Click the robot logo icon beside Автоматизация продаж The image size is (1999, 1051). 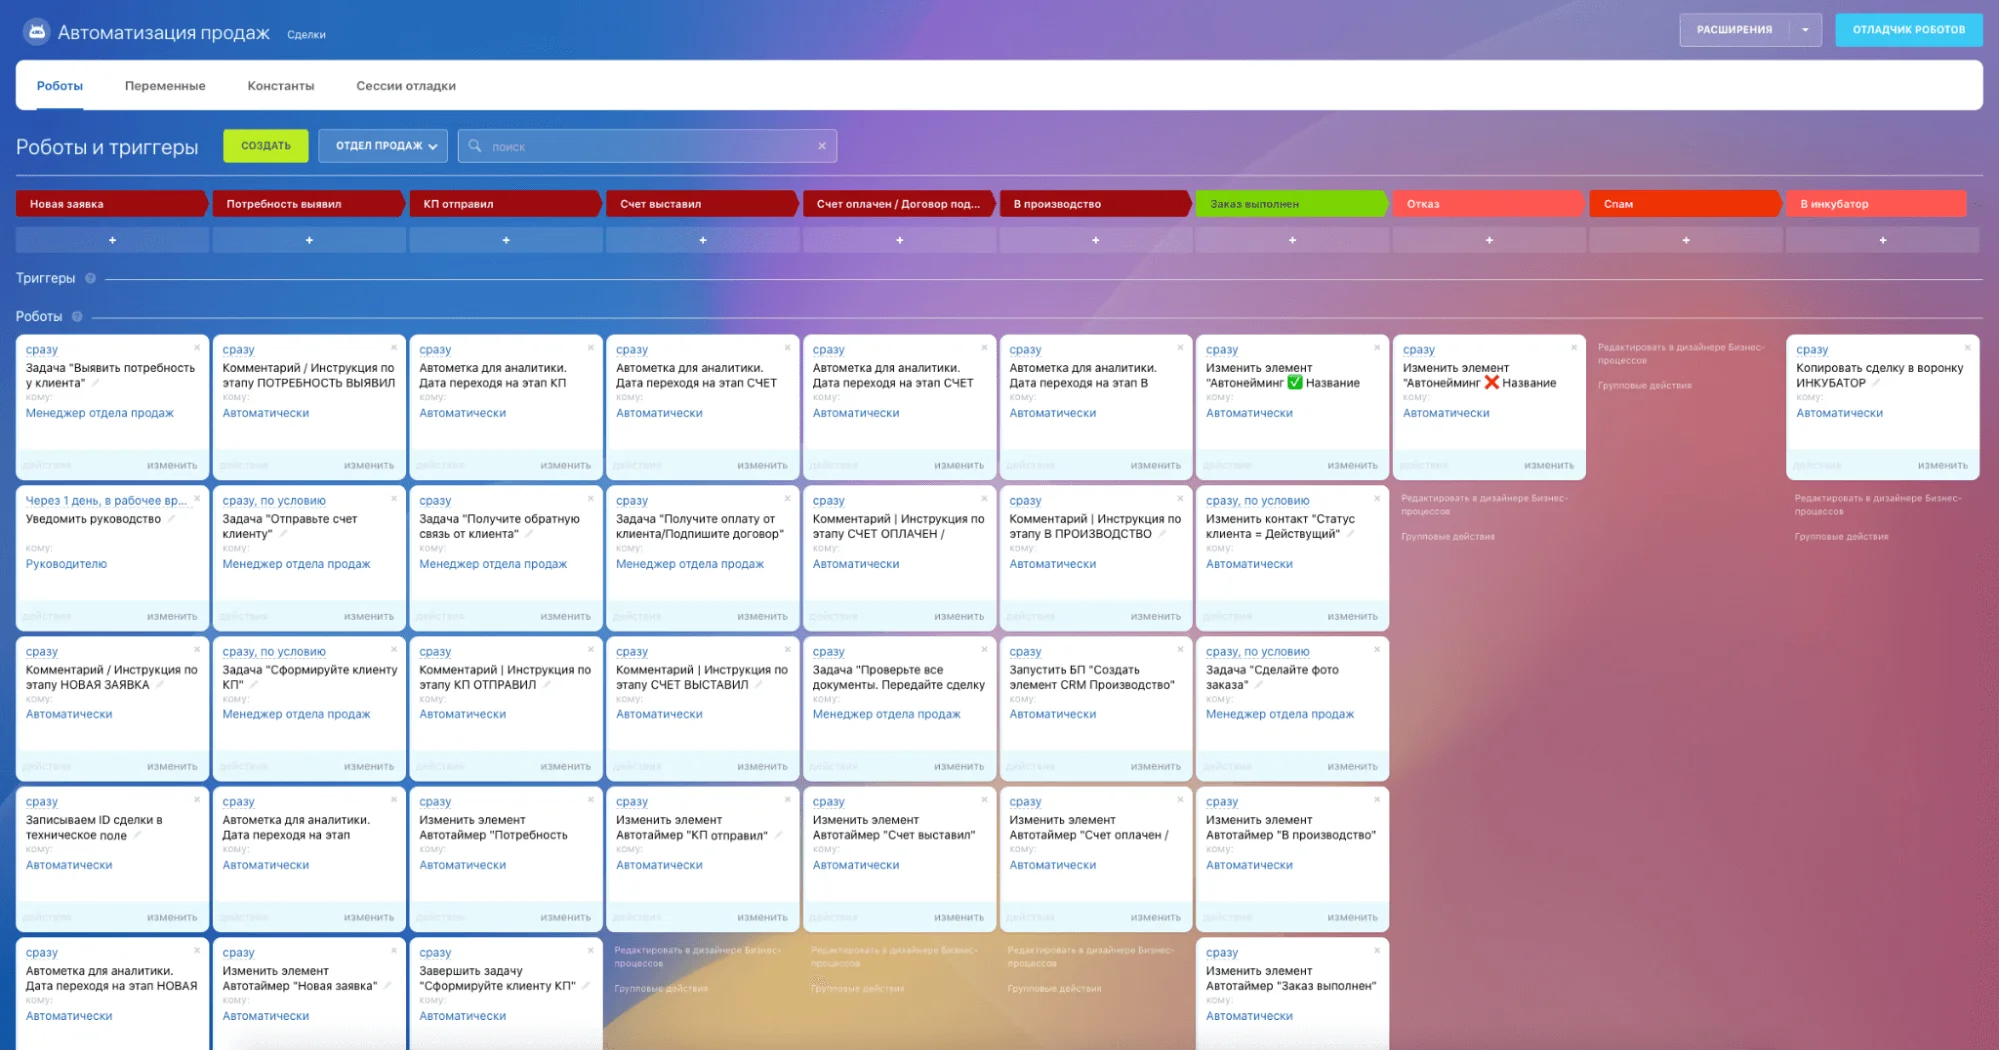pos(36,32)
